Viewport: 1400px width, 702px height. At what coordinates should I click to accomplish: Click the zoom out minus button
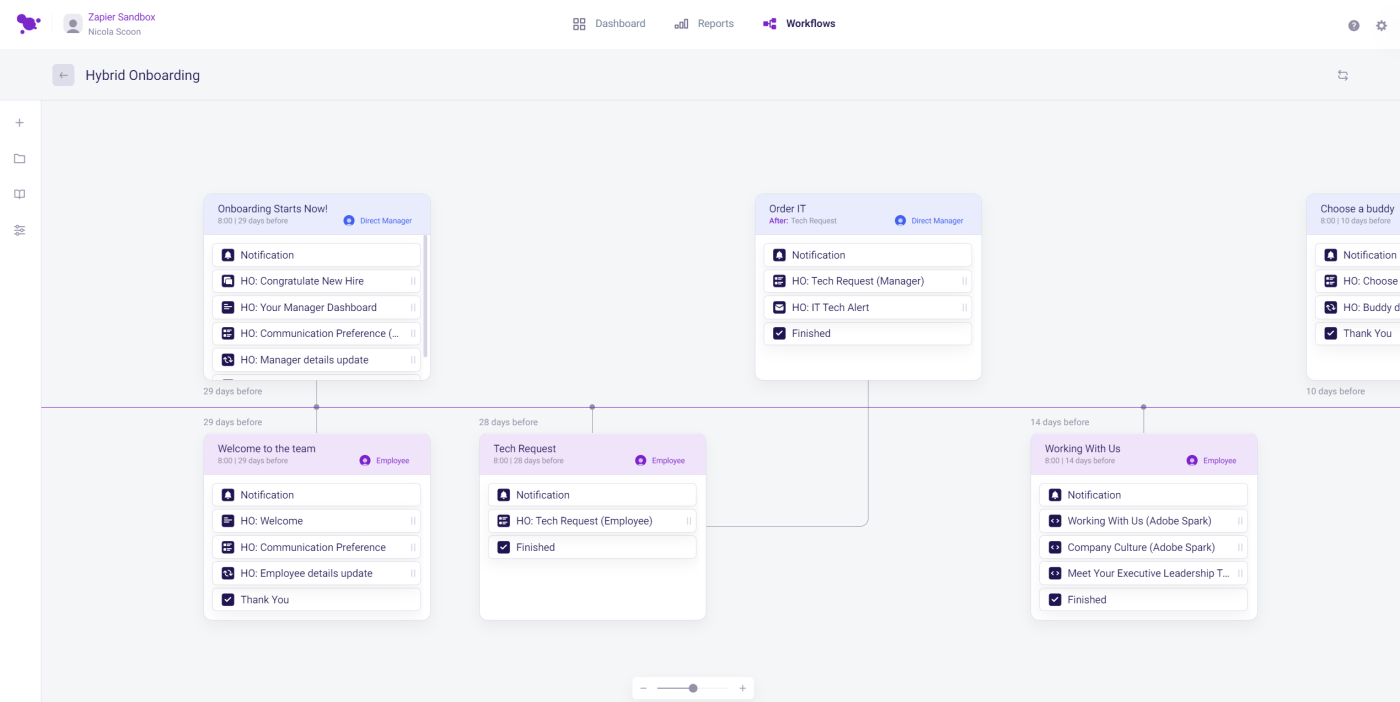pyautogui.click(x=643, y=688)
